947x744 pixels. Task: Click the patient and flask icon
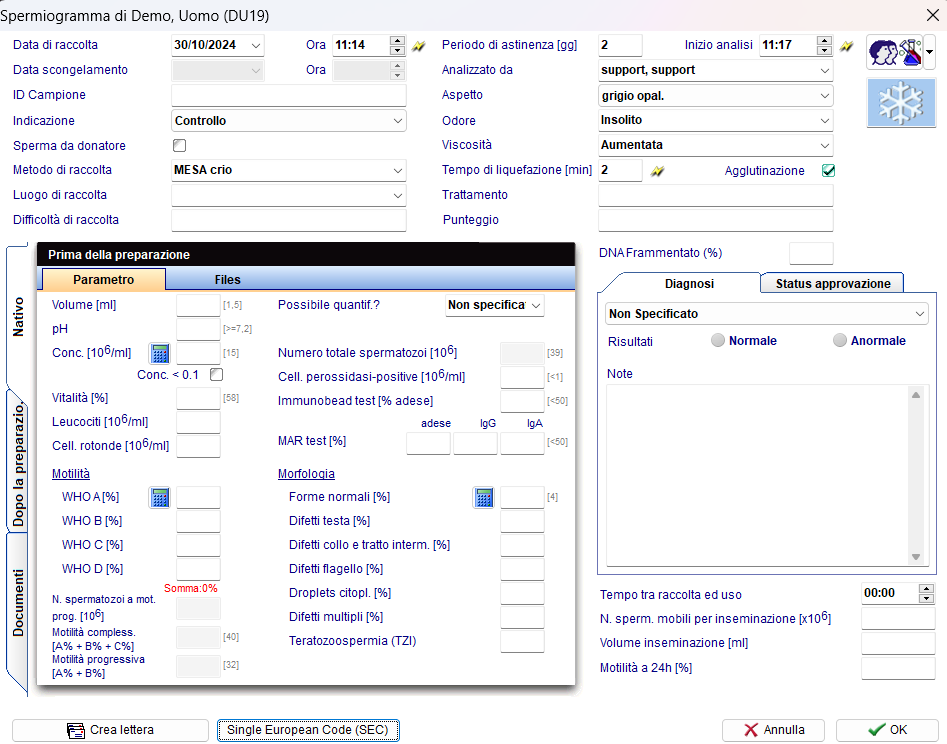(895, 53)
